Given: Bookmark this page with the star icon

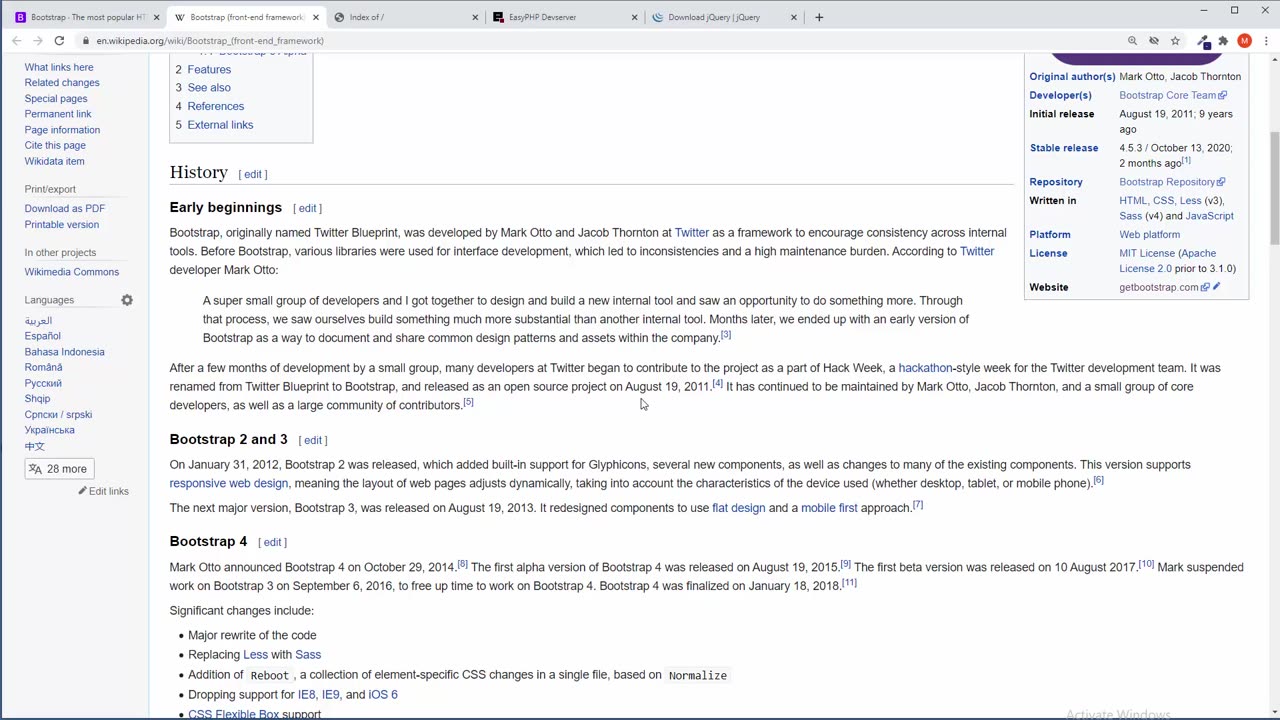Looking at the screenshot, I should click(x=1176, y=41).
